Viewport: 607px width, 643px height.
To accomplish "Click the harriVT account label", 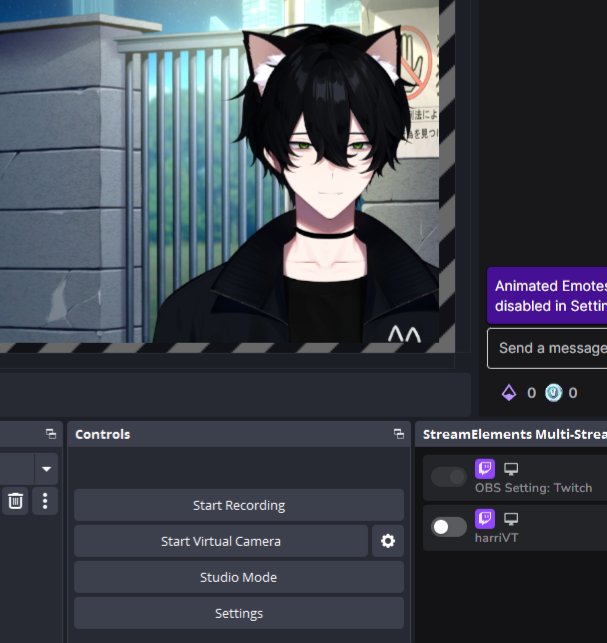I will (x=497, y=538).
